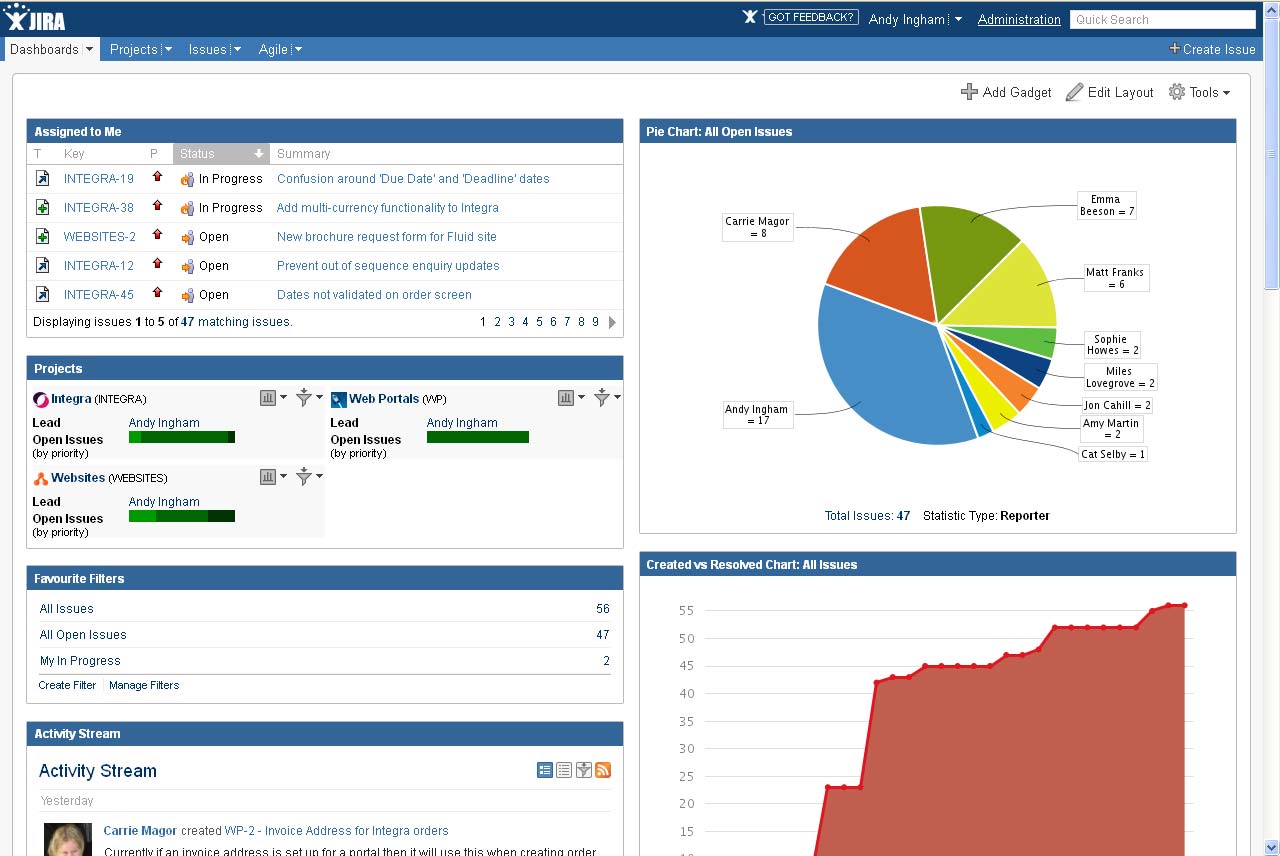Screen dimensions: 1280x856
Task: Click the Open Issues priority bar for Integra
Action: pos(181,437)
